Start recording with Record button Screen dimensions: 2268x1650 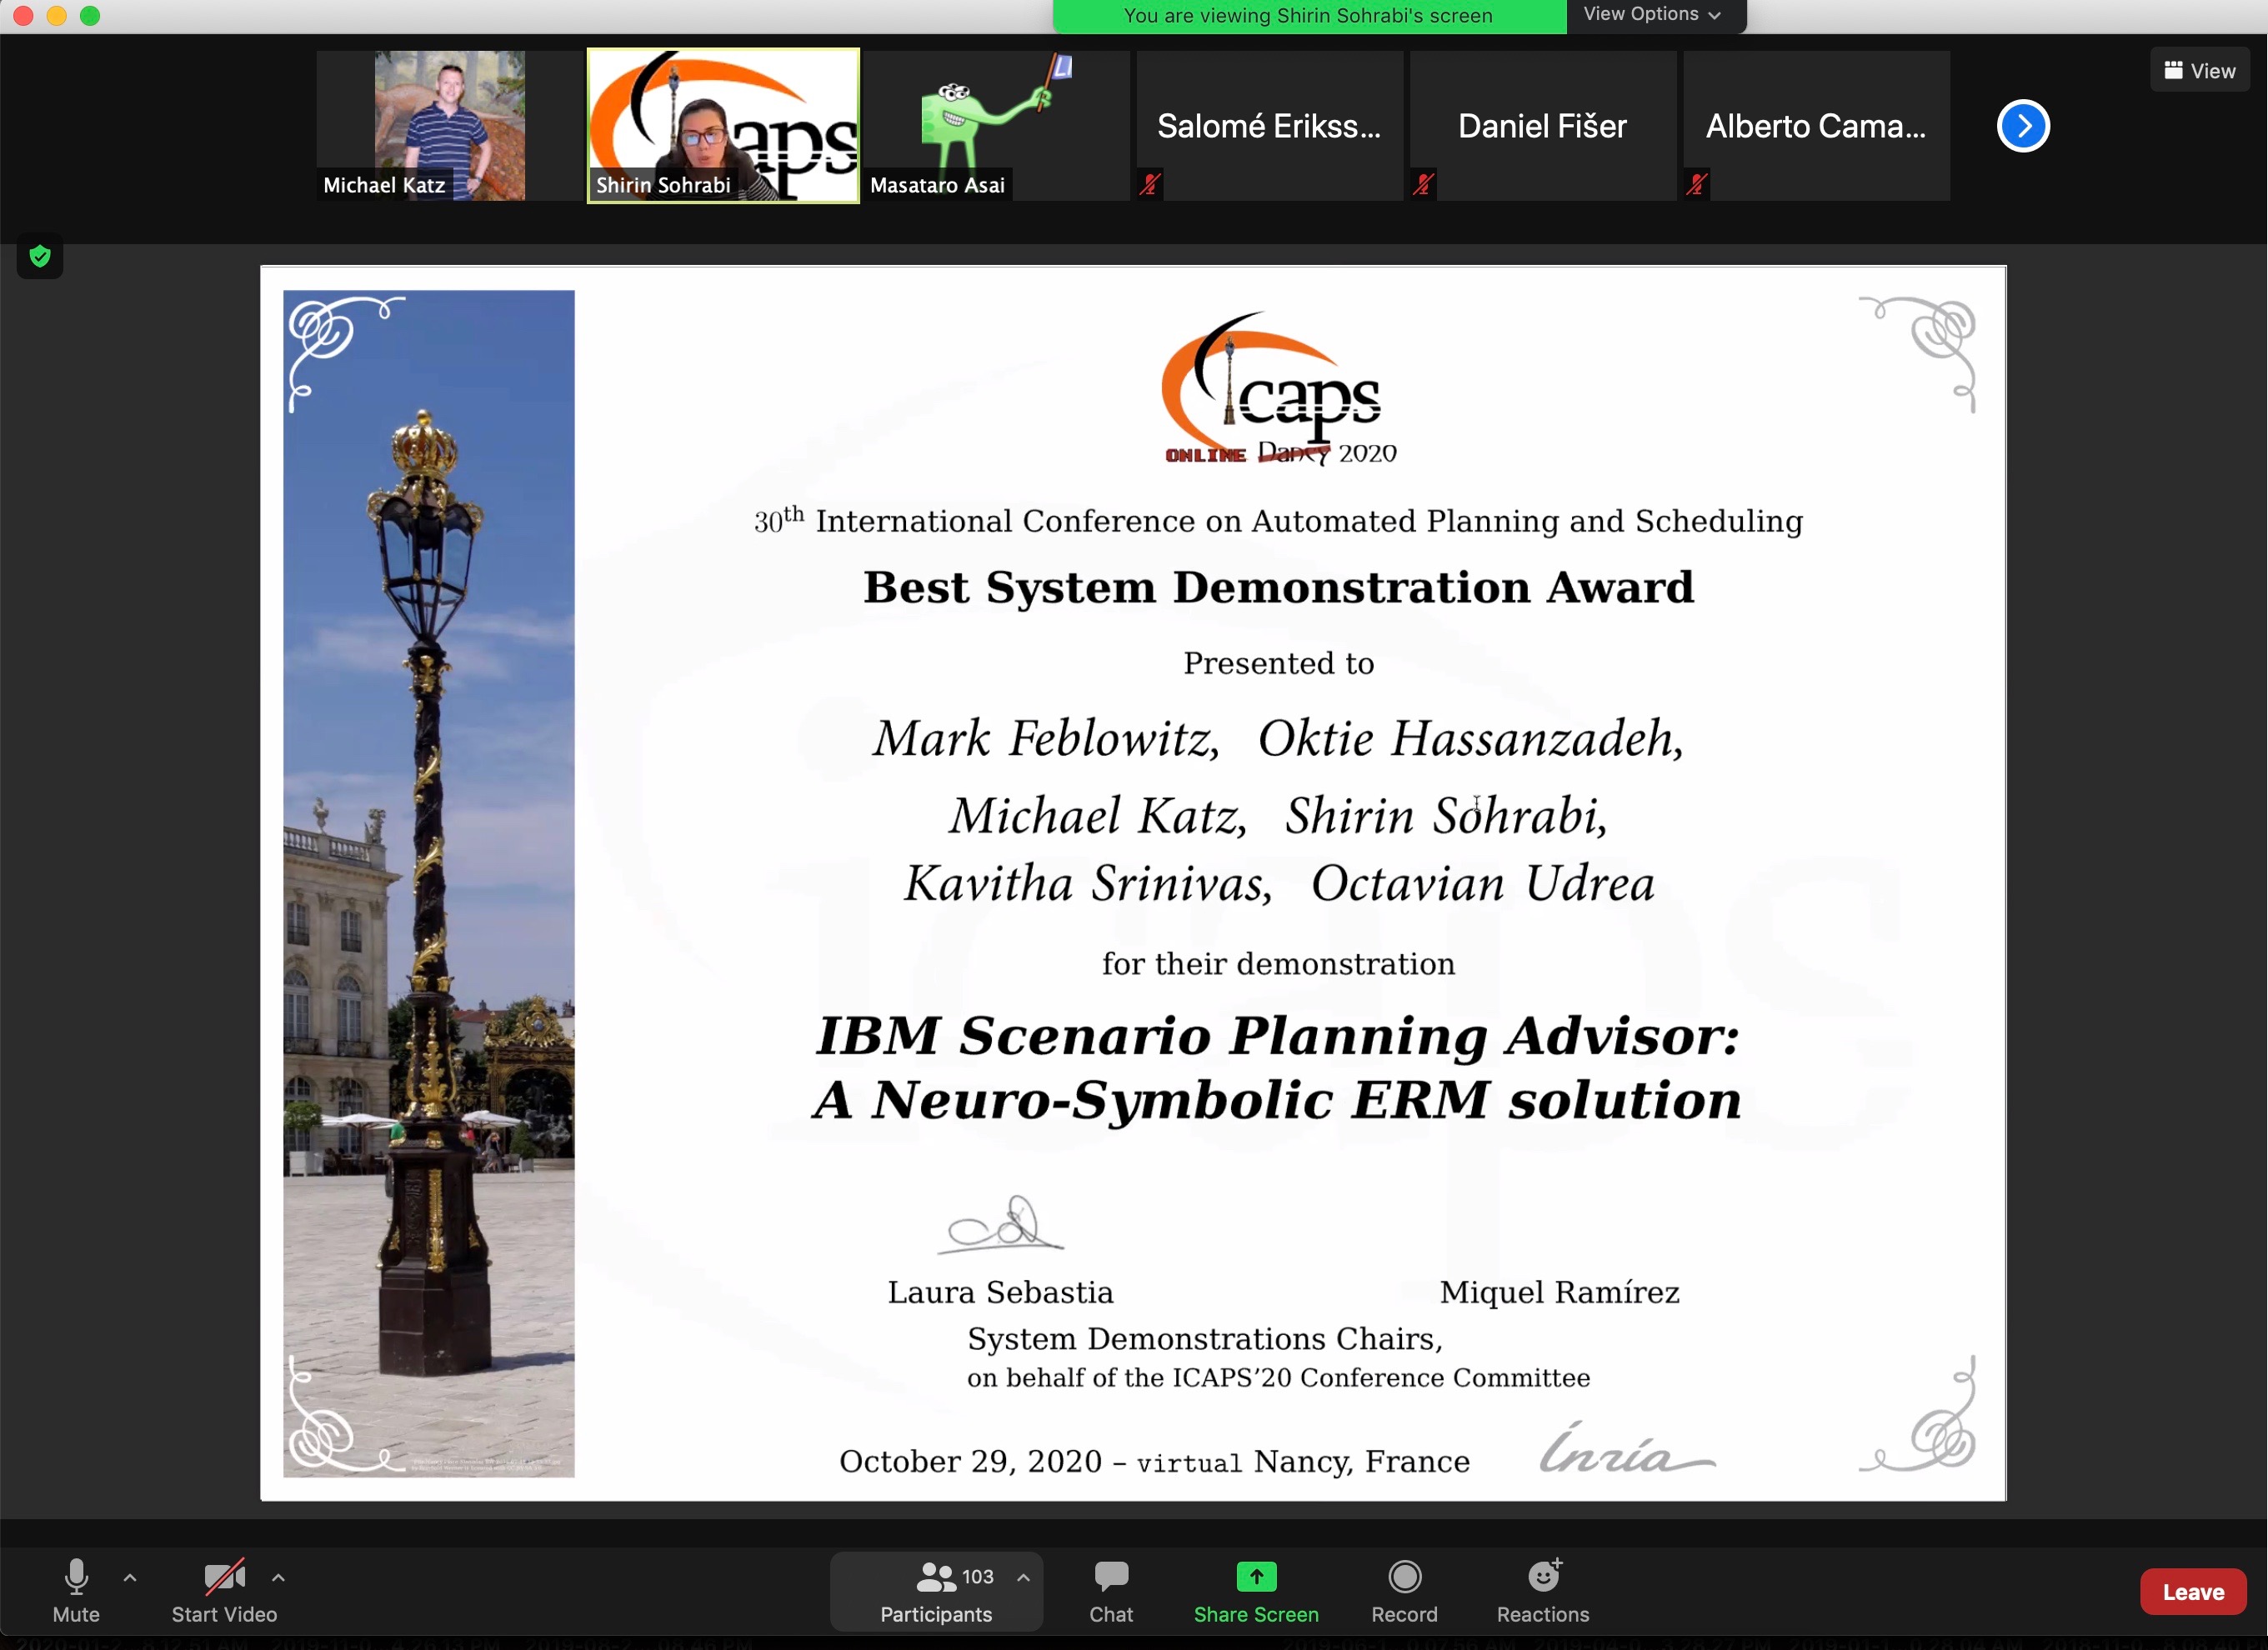[1404, 1590]
